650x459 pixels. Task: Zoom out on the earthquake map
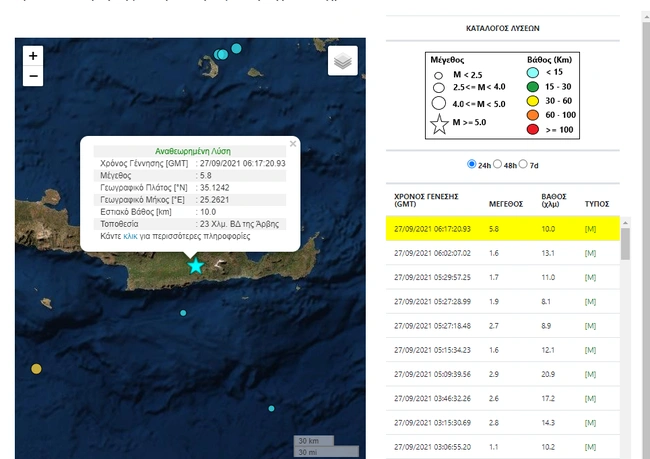tap(33, 77)
